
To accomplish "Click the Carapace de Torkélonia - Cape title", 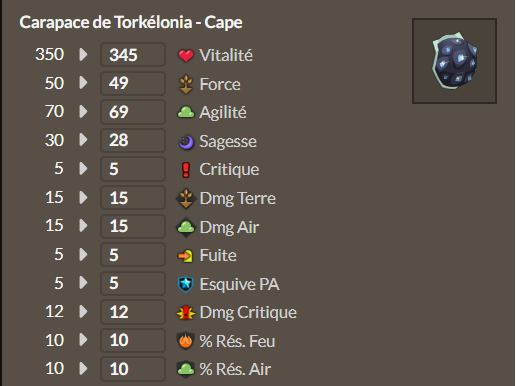I will pos(131,23).
